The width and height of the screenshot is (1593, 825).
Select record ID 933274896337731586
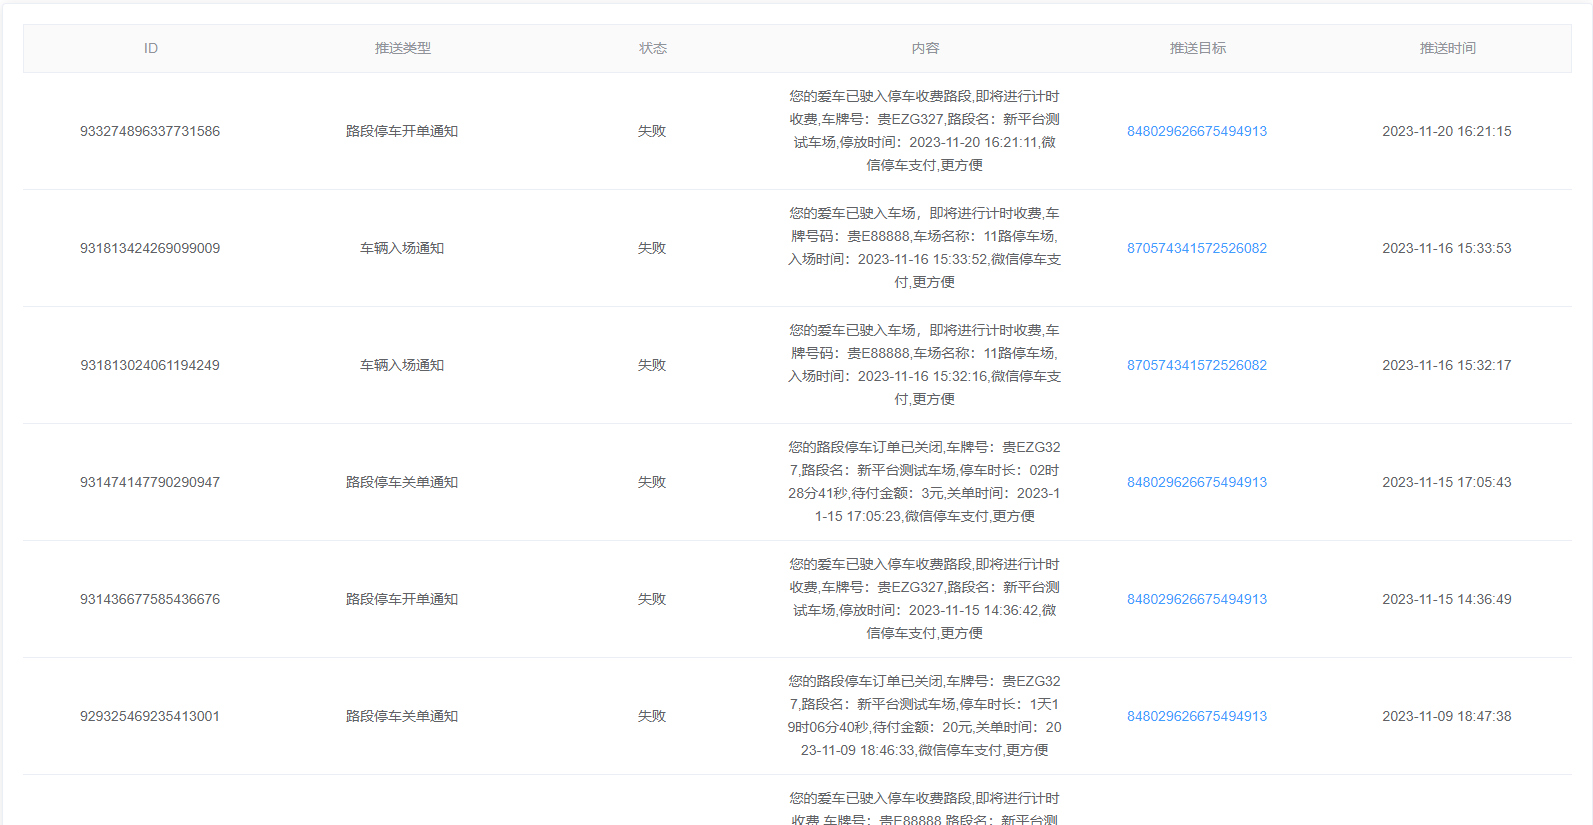(150, 131)
